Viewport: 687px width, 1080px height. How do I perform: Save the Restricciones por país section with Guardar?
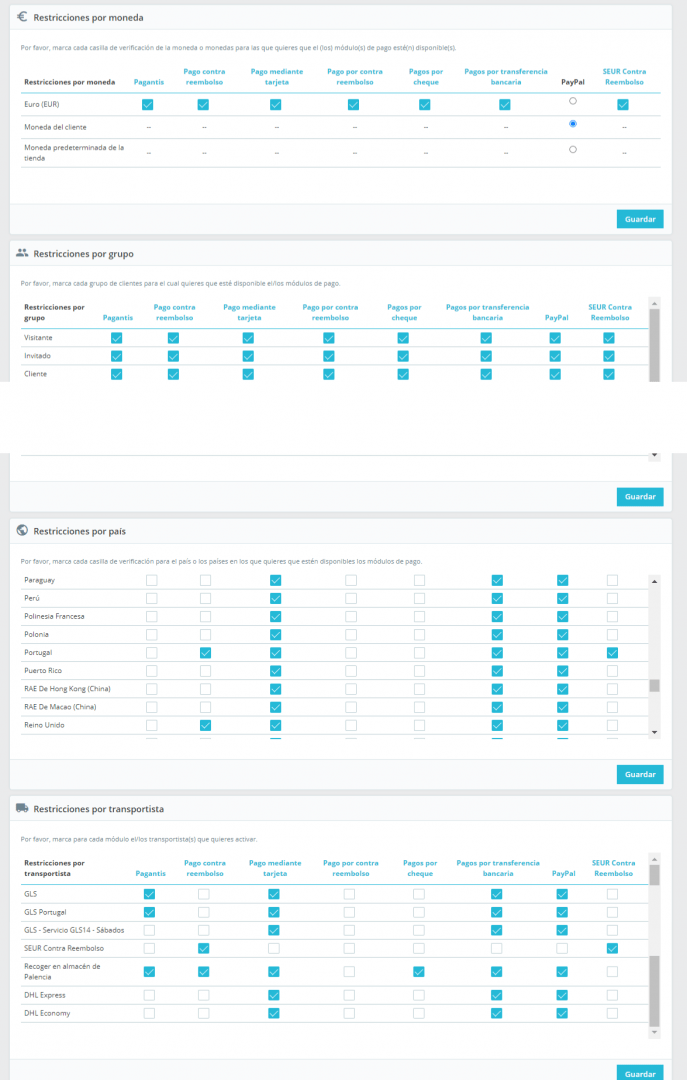click(639, 774)
